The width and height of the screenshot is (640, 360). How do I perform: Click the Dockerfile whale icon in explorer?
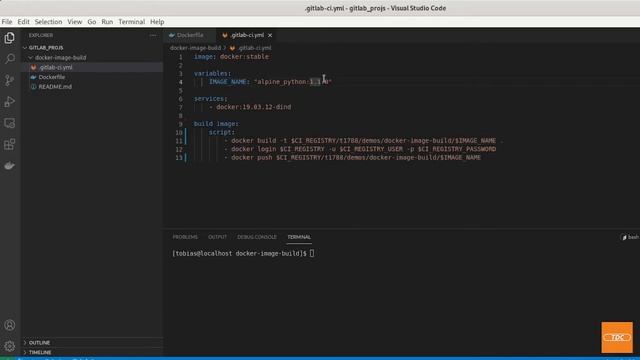[33, 77]
